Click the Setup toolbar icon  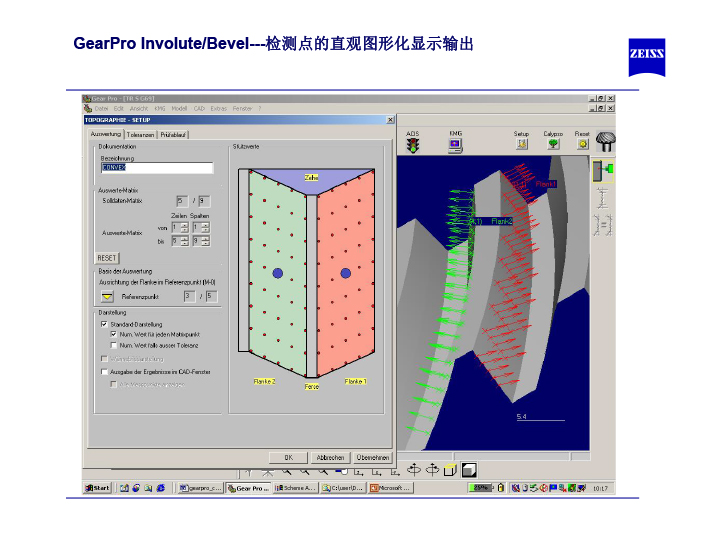[521, 144]
